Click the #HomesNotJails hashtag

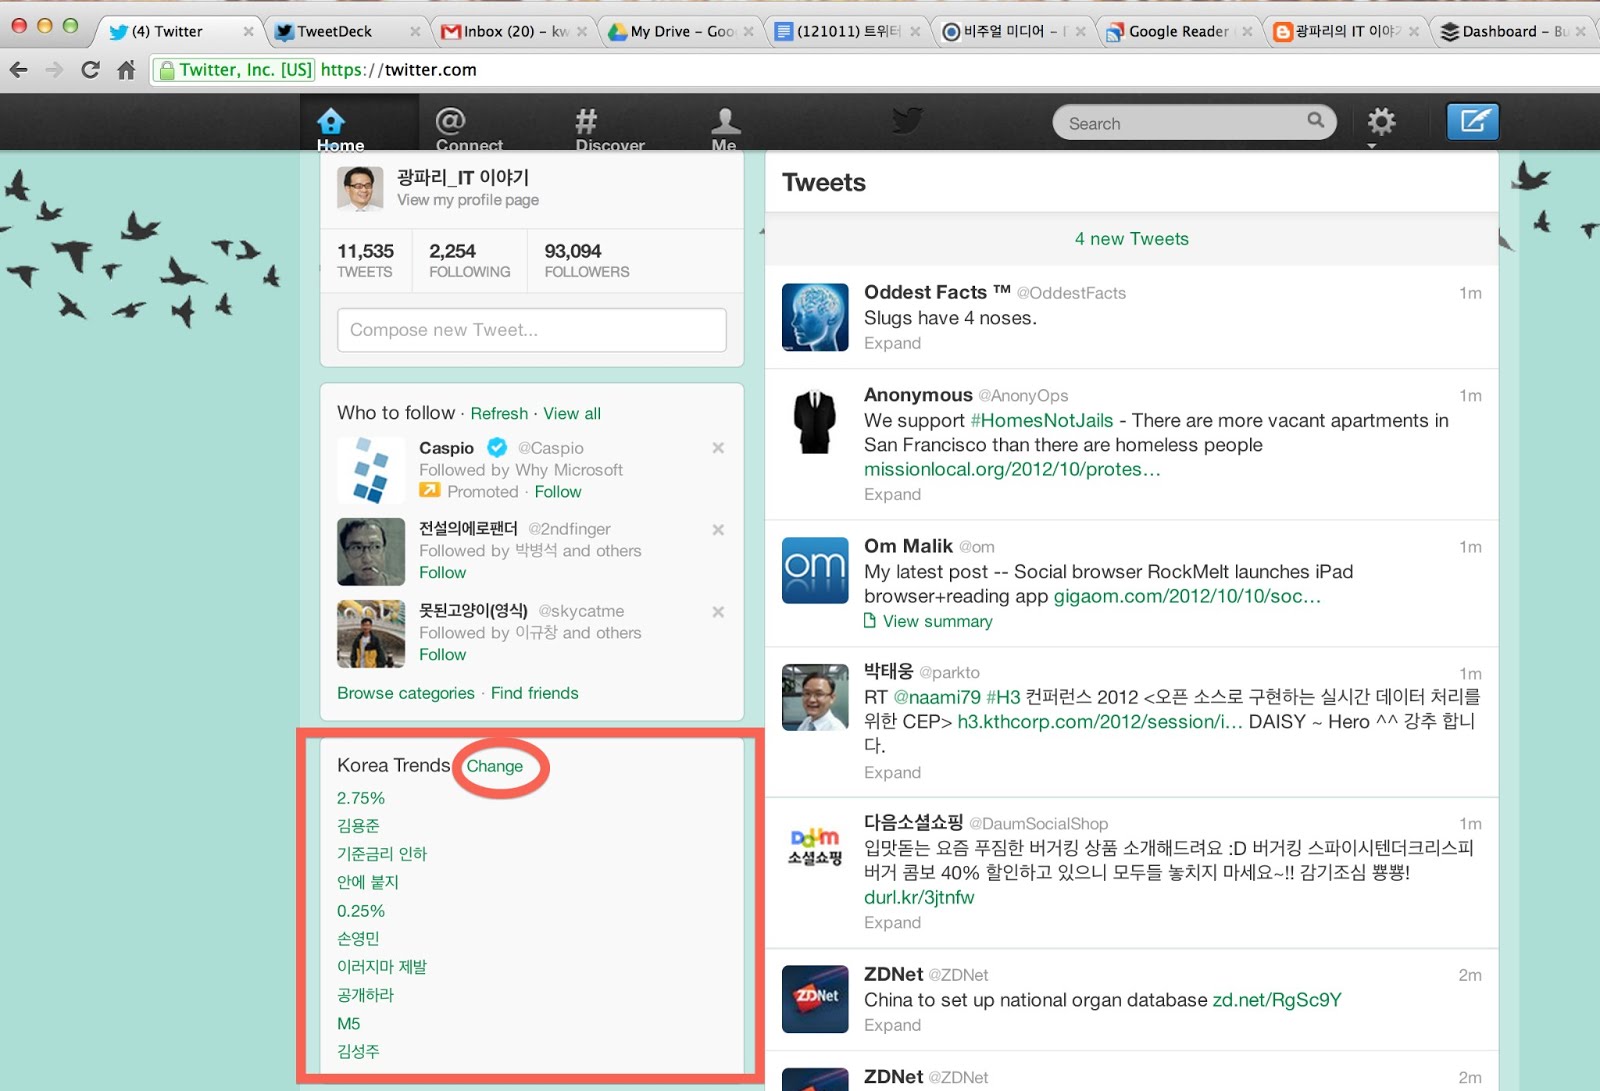click(x=1041, y=421)
